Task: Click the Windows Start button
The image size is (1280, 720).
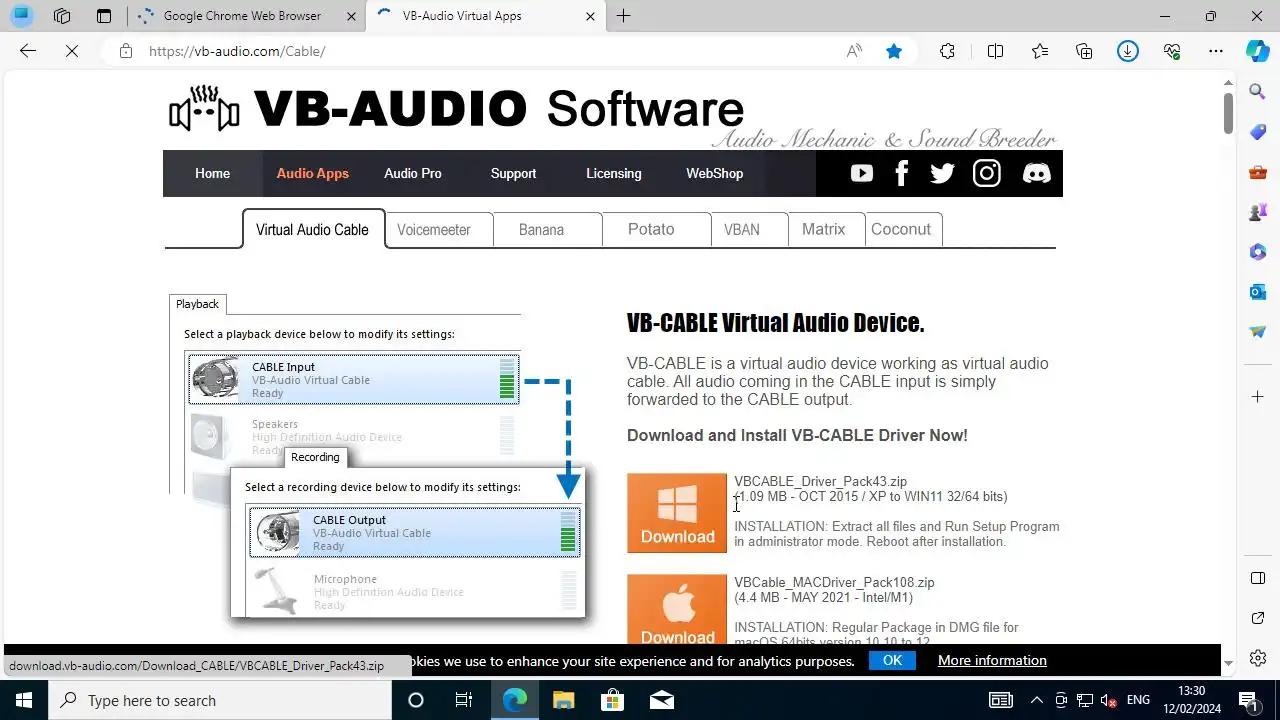Action: click(x=24, y=700)
